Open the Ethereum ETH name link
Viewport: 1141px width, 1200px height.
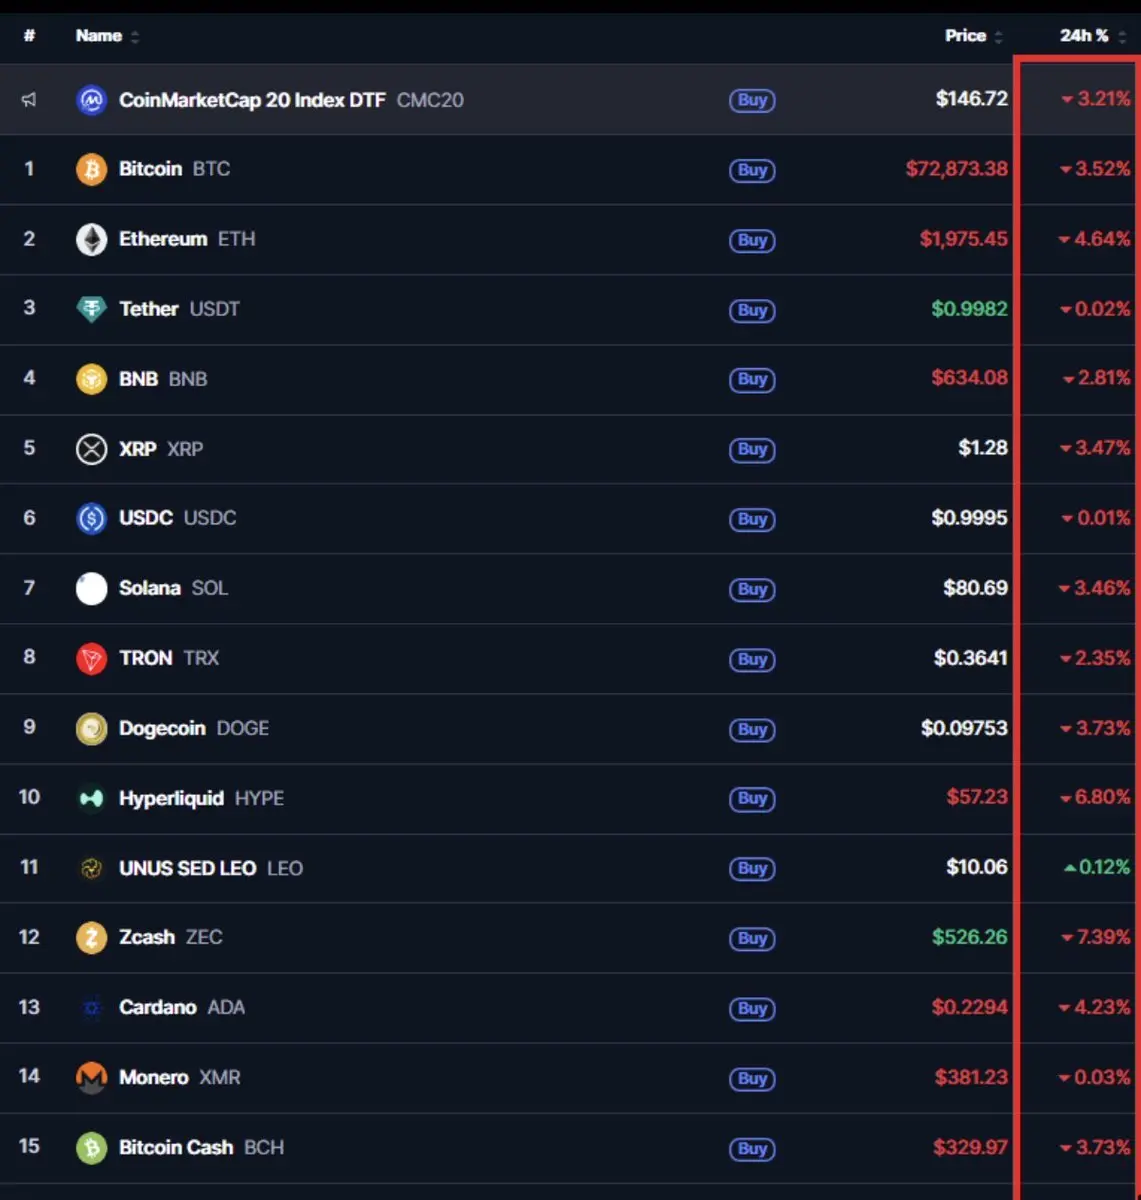[x=187, y=239]
